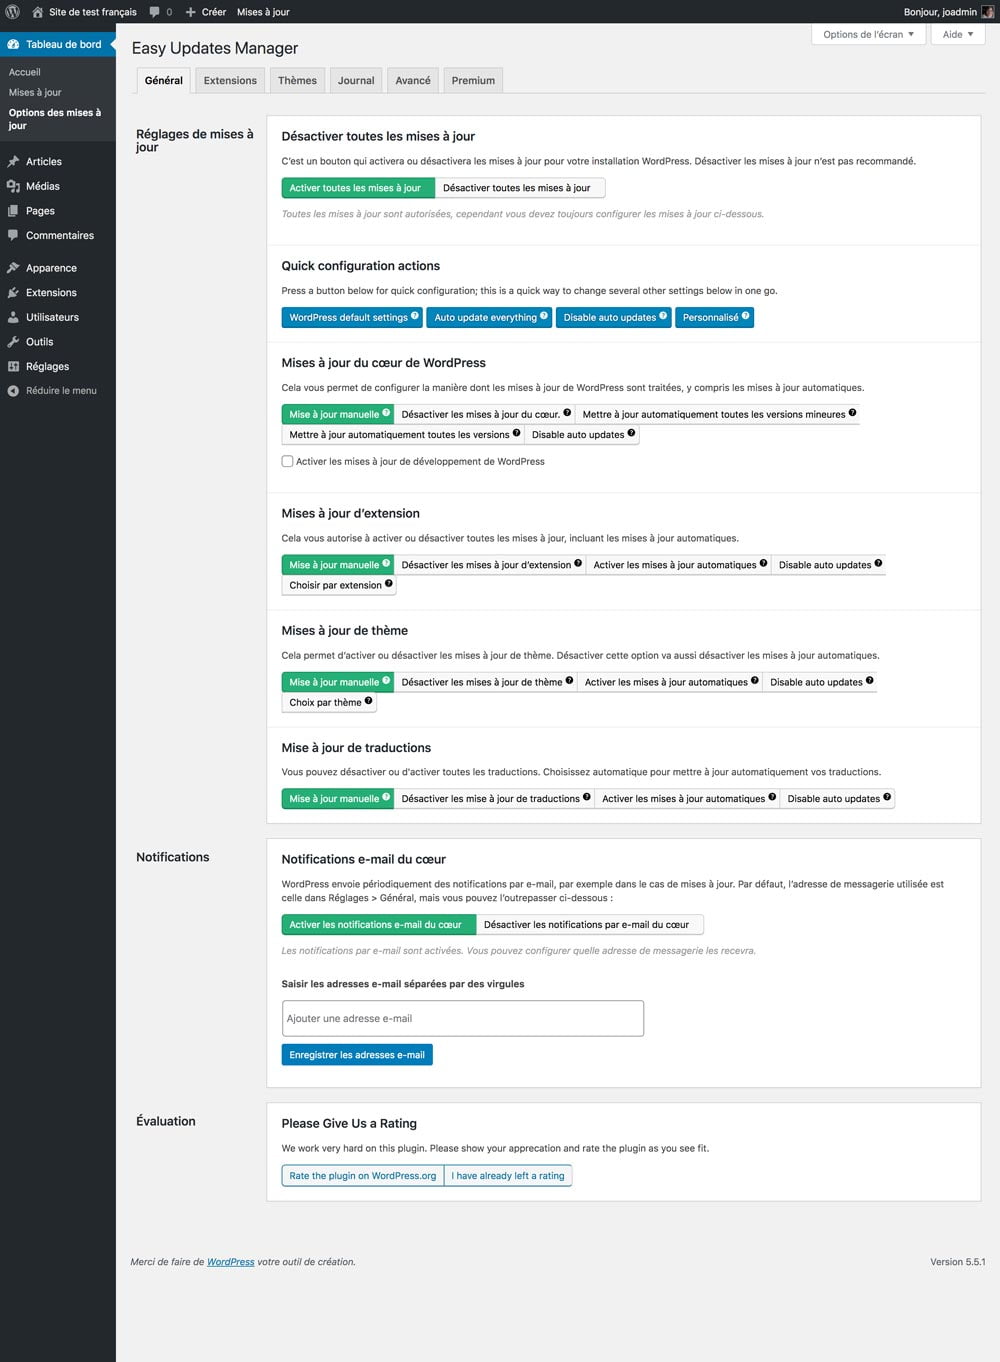Enable WordPress development updates checkbox
The height and width of the screenshot is (1362, 1000).
[288, 462]
